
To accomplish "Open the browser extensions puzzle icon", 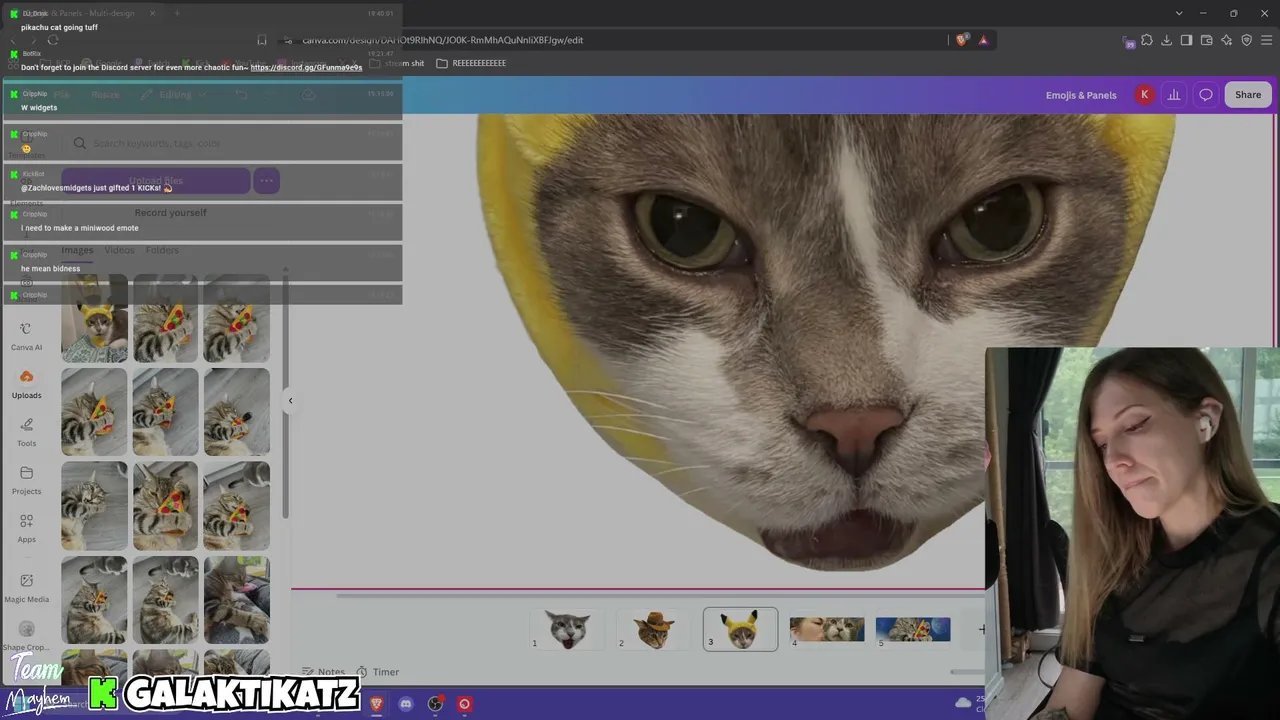I will point(1147,40).
